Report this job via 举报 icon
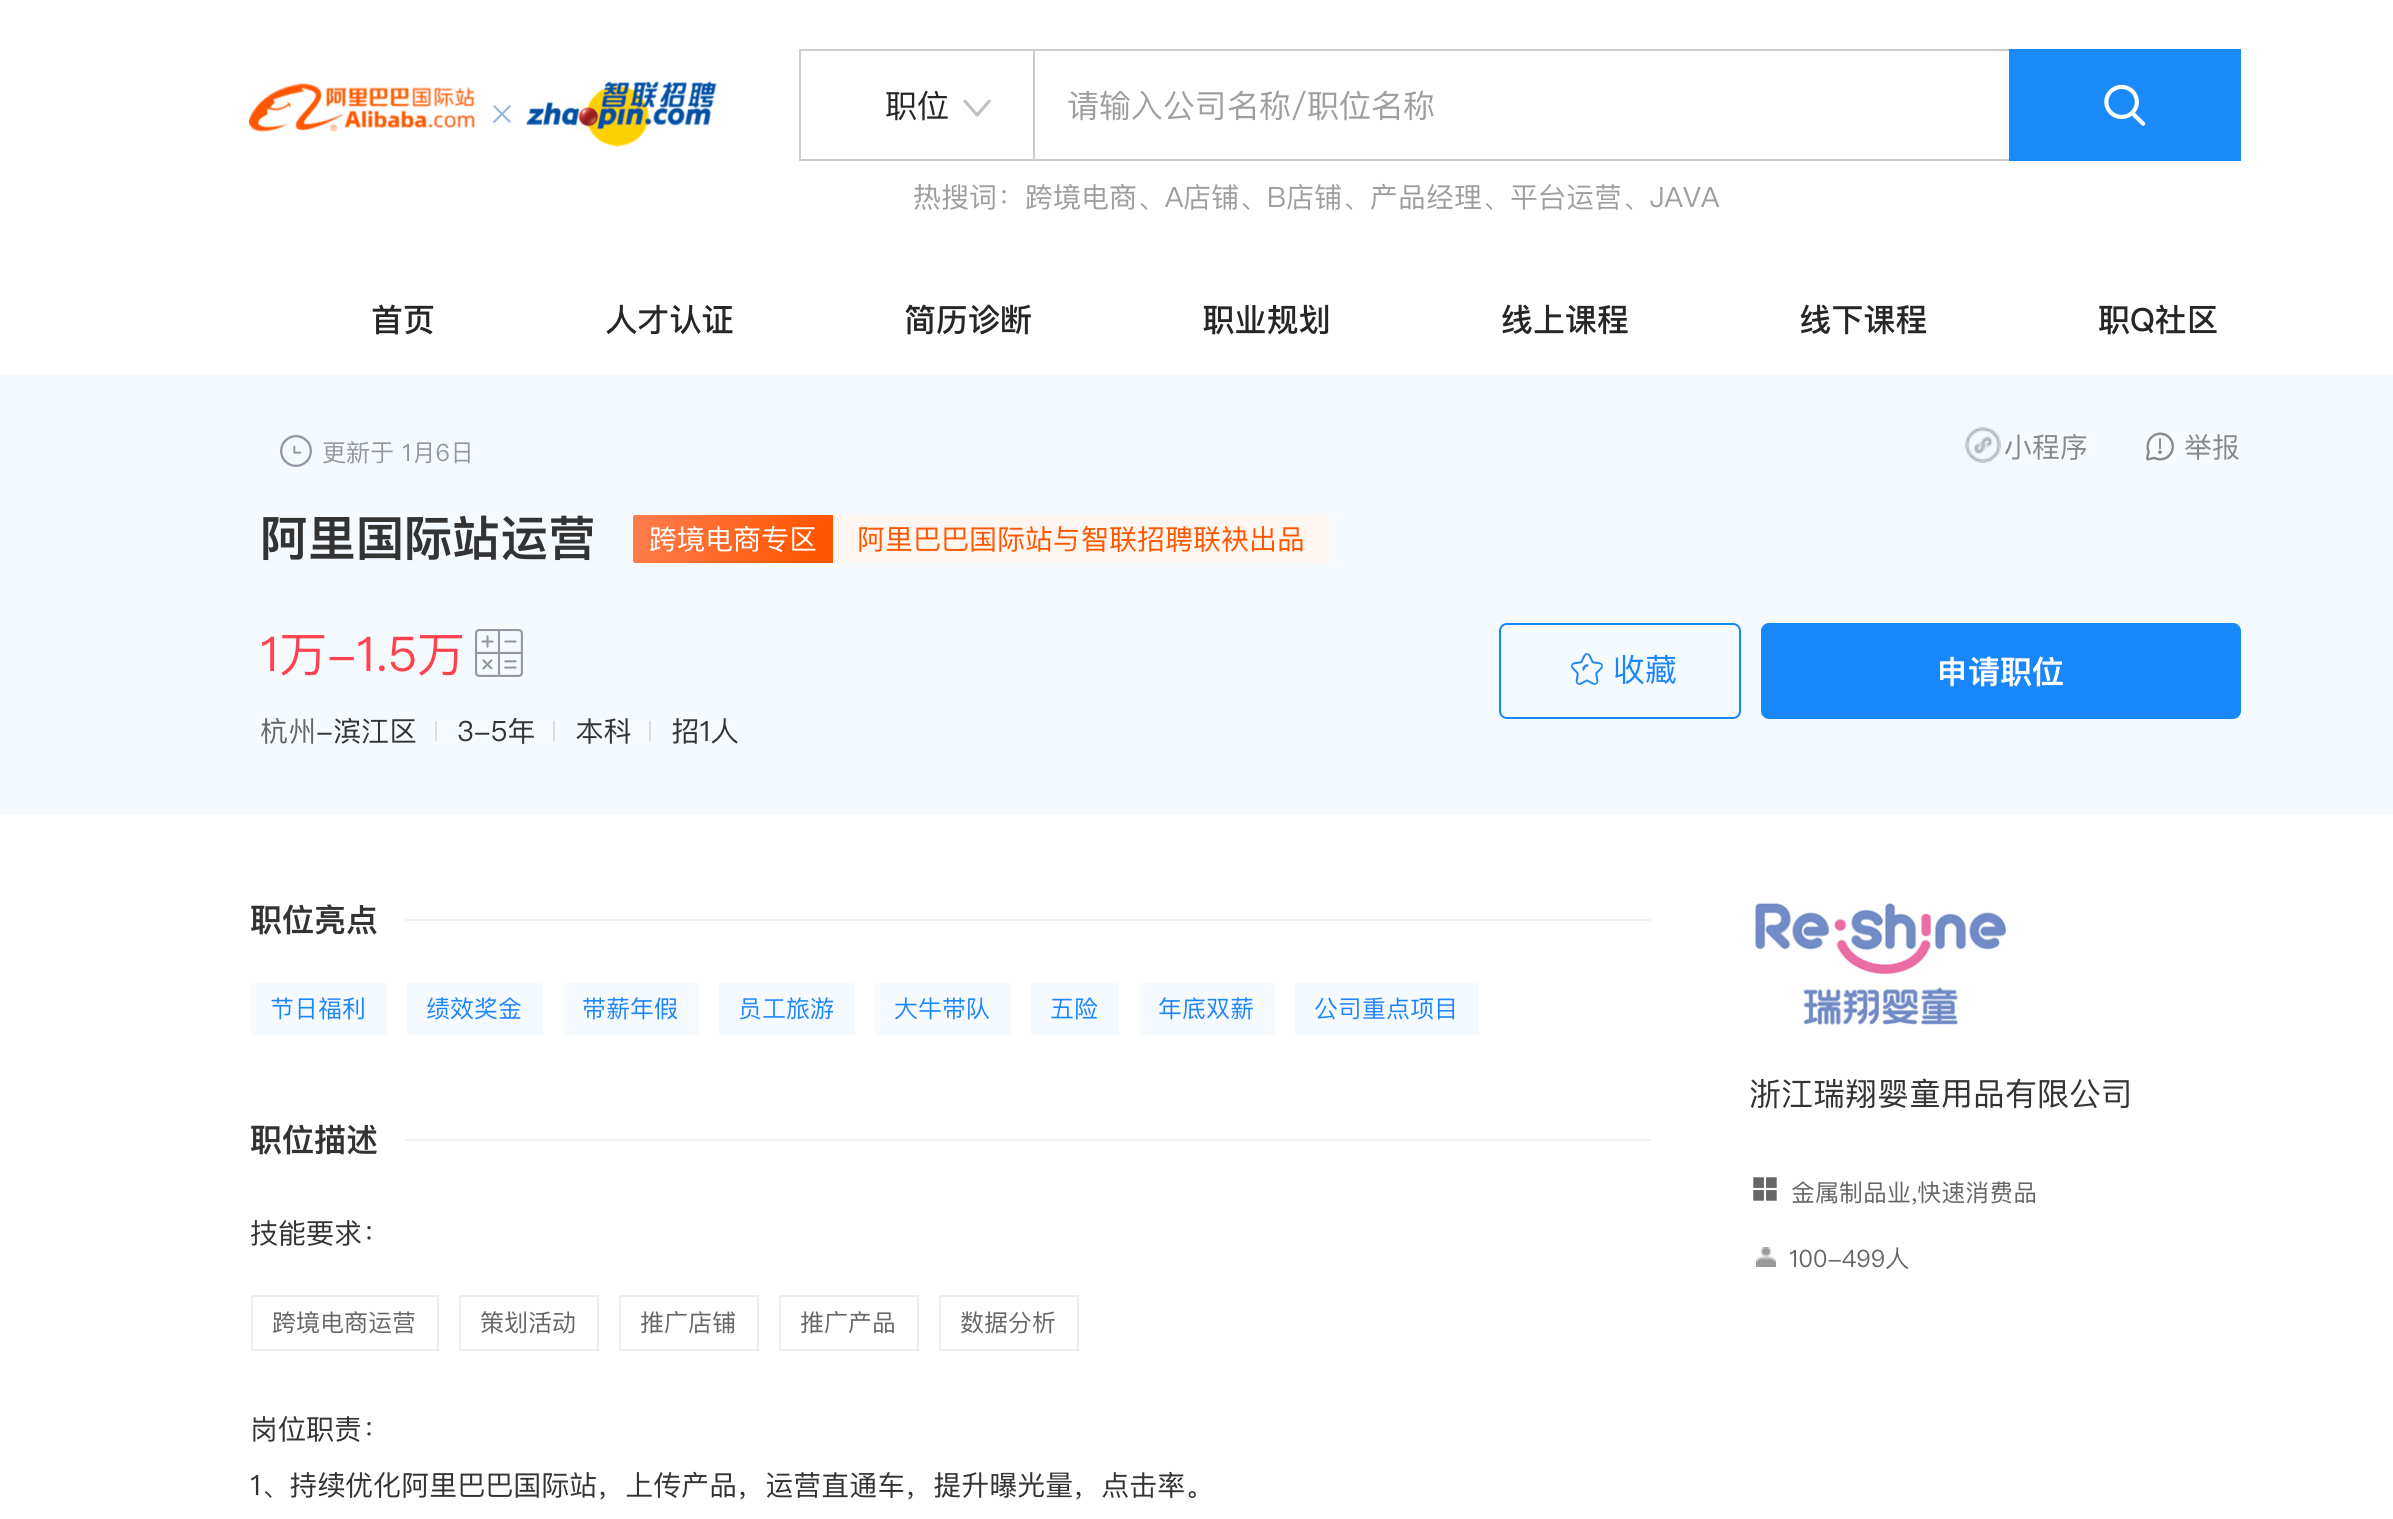 tap(2159, 447)
